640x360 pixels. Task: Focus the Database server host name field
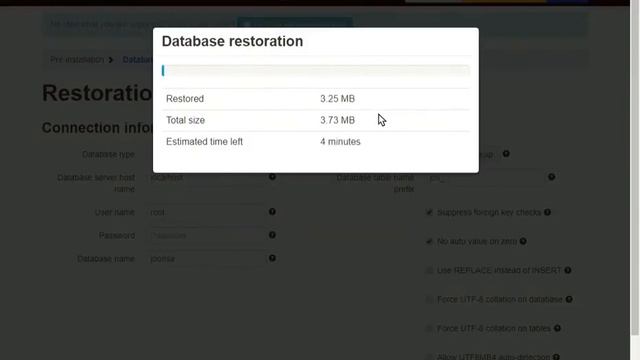pos(205,177)
